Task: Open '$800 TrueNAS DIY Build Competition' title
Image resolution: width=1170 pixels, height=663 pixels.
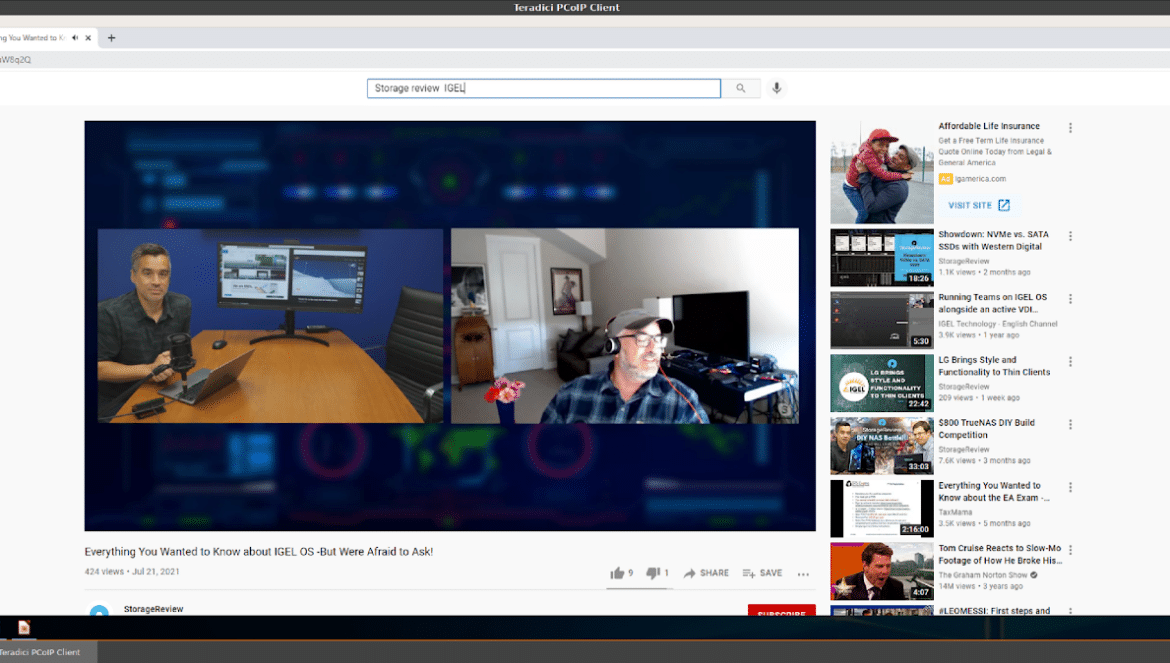Action: (986, 428)
